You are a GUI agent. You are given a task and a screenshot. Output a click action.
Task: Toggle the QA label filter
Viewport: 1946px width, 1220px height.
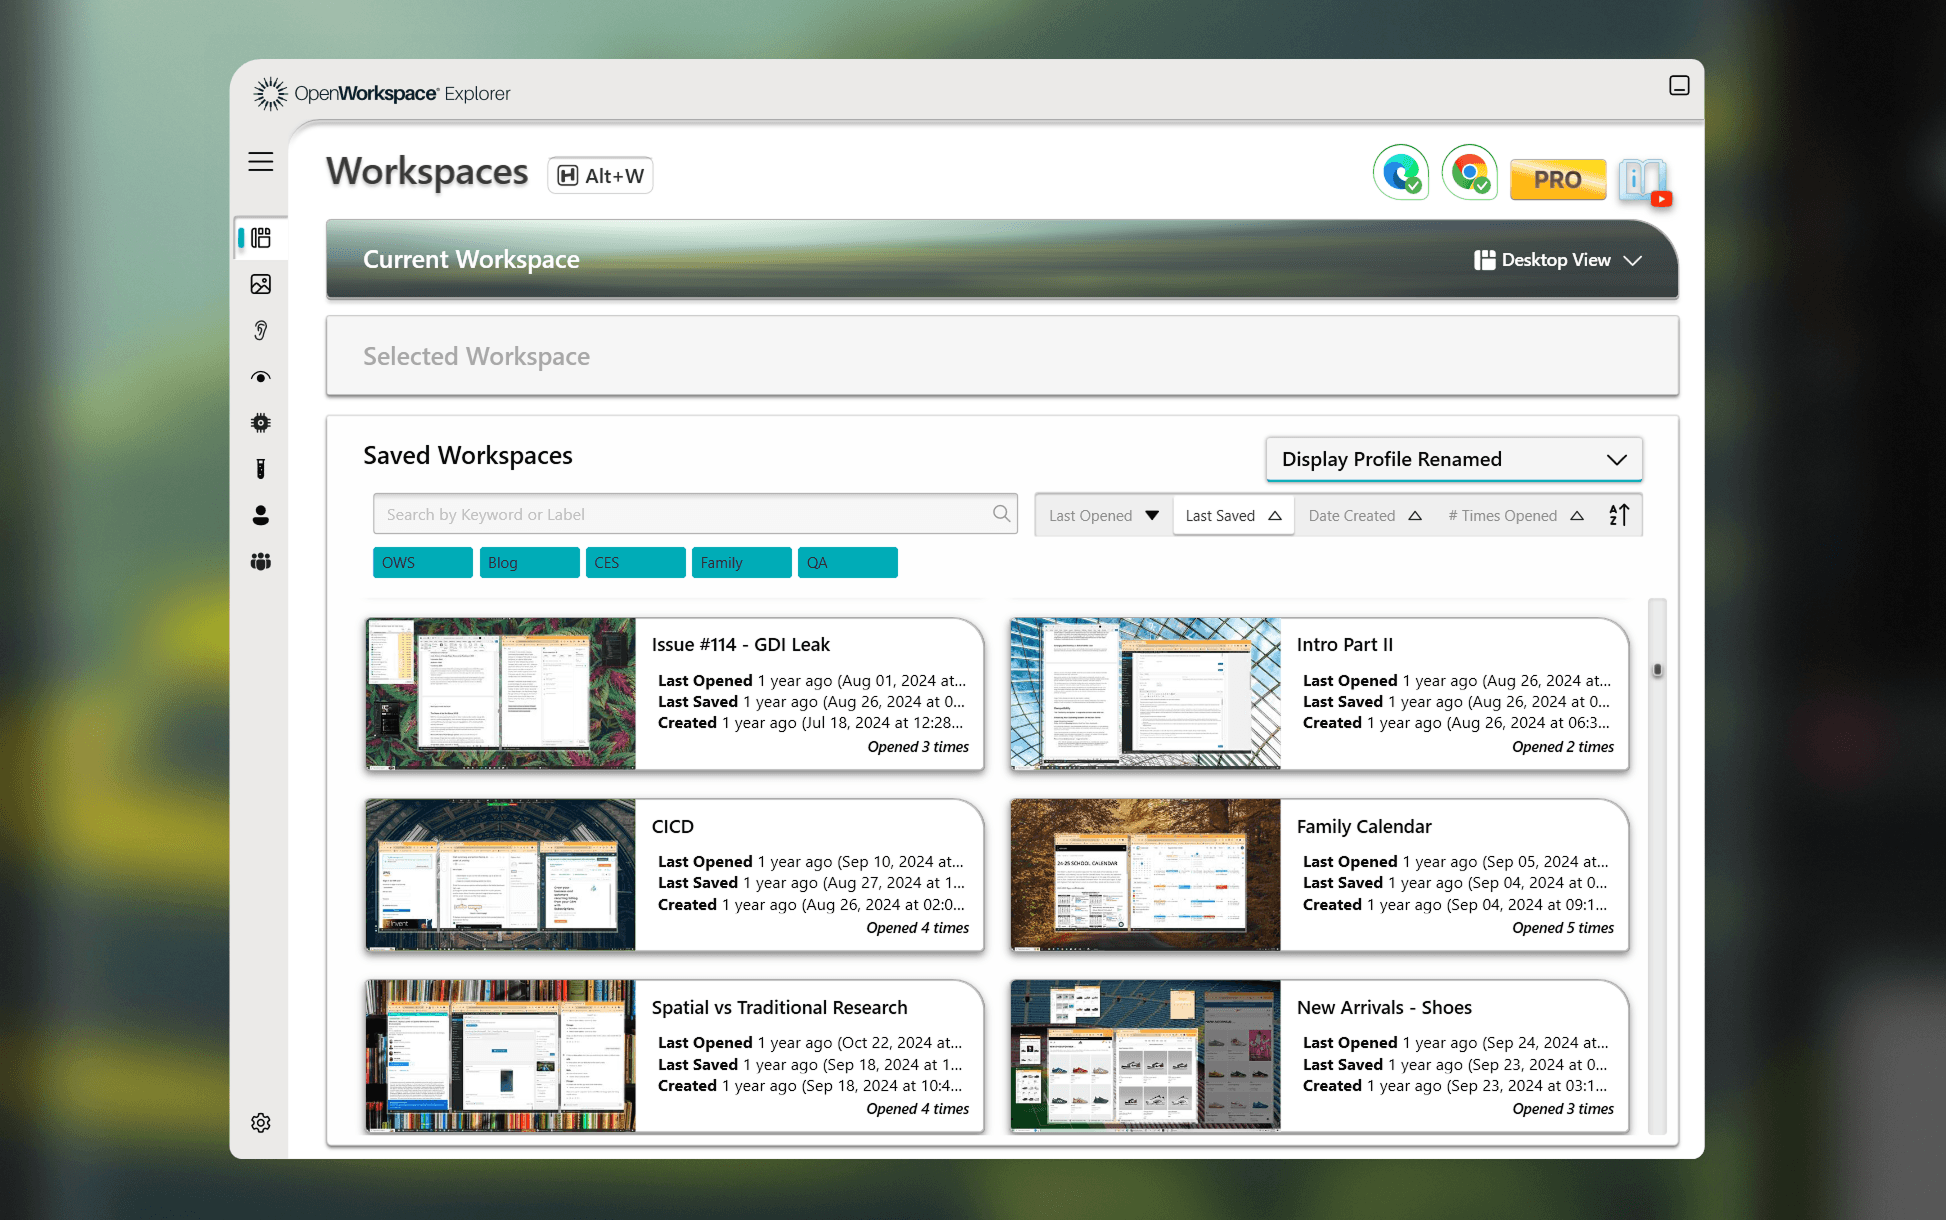(847, 562)
